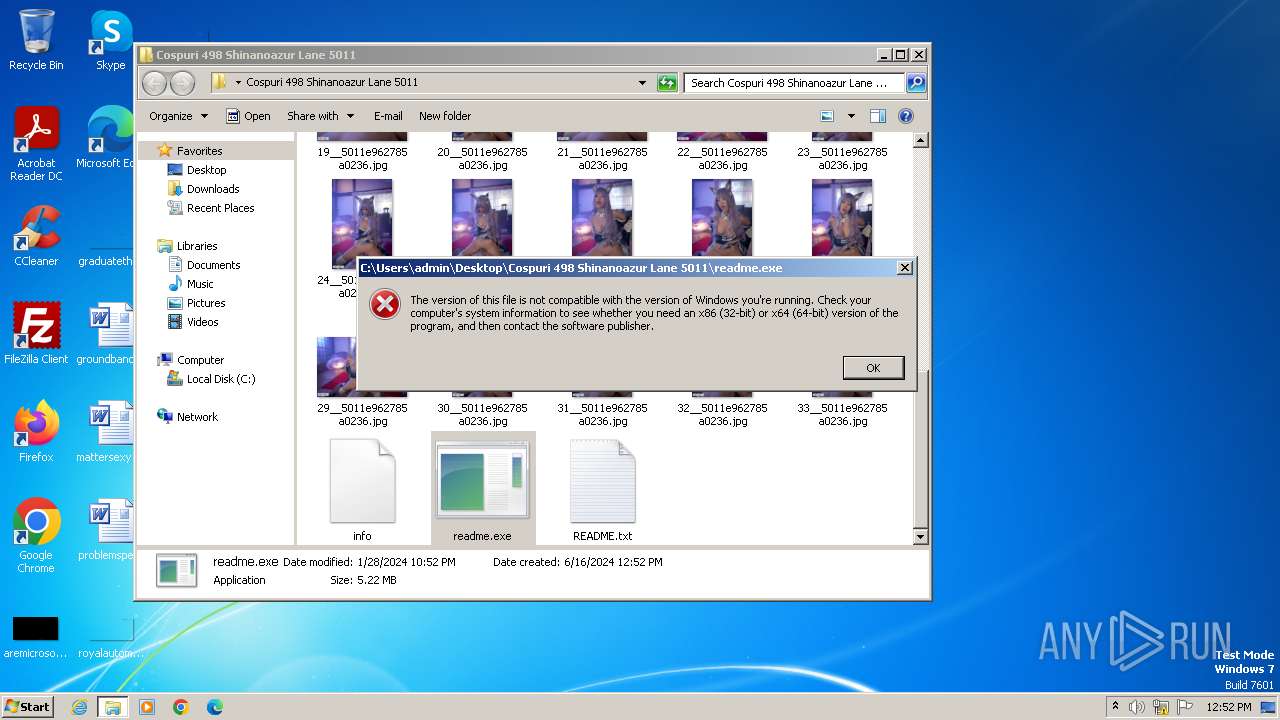Open Windows Media Player from taskbar

pyautogui.click(x=147, y=707)
